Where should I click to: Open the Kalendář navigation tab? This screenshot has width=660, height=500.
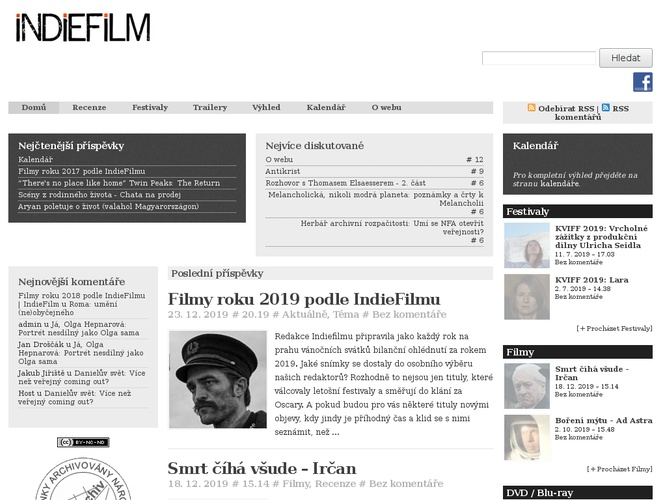[x=326, y=107]
